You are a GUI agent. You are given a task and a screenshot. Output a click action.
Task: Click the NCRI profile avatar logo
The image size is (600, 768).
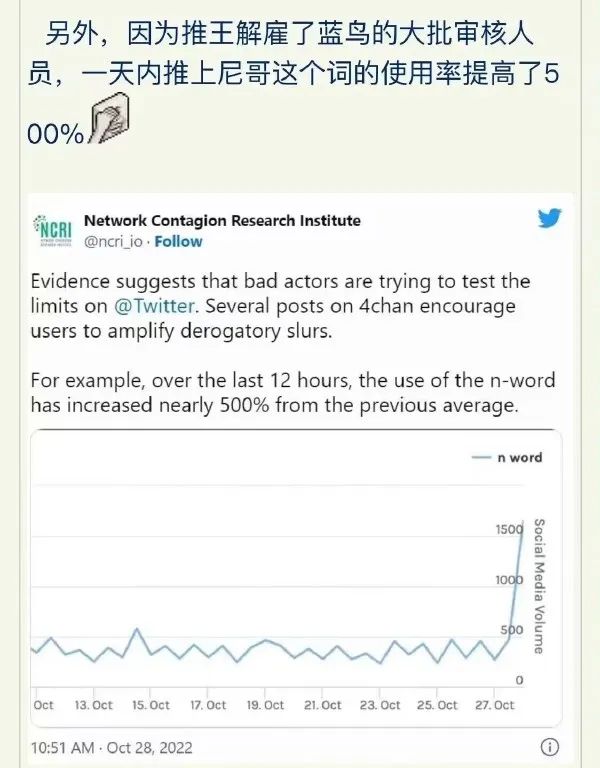tap(53, 230)
